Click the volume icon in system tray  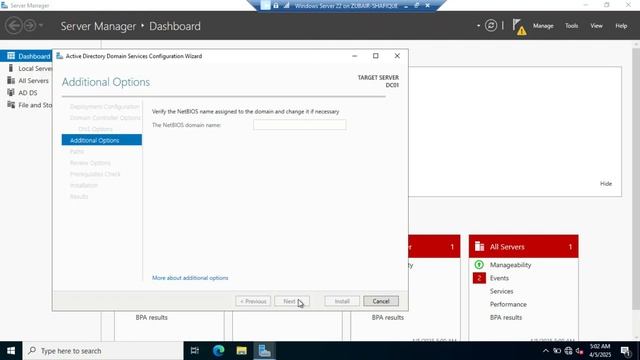click(x=579, y=351)
